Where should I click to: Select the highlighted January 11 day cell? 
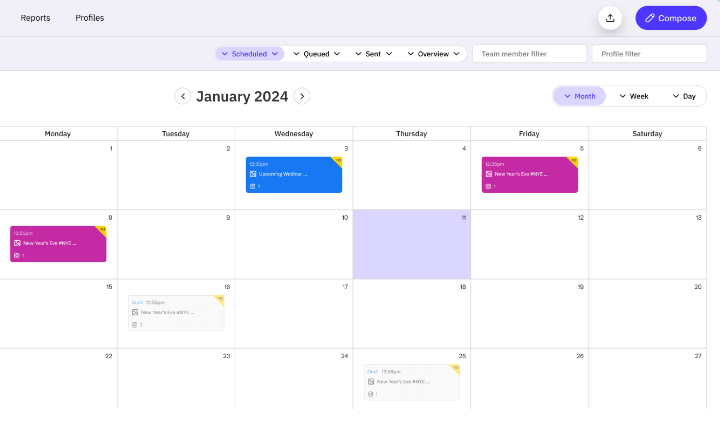pyautogui.click(x=411, y=250)
